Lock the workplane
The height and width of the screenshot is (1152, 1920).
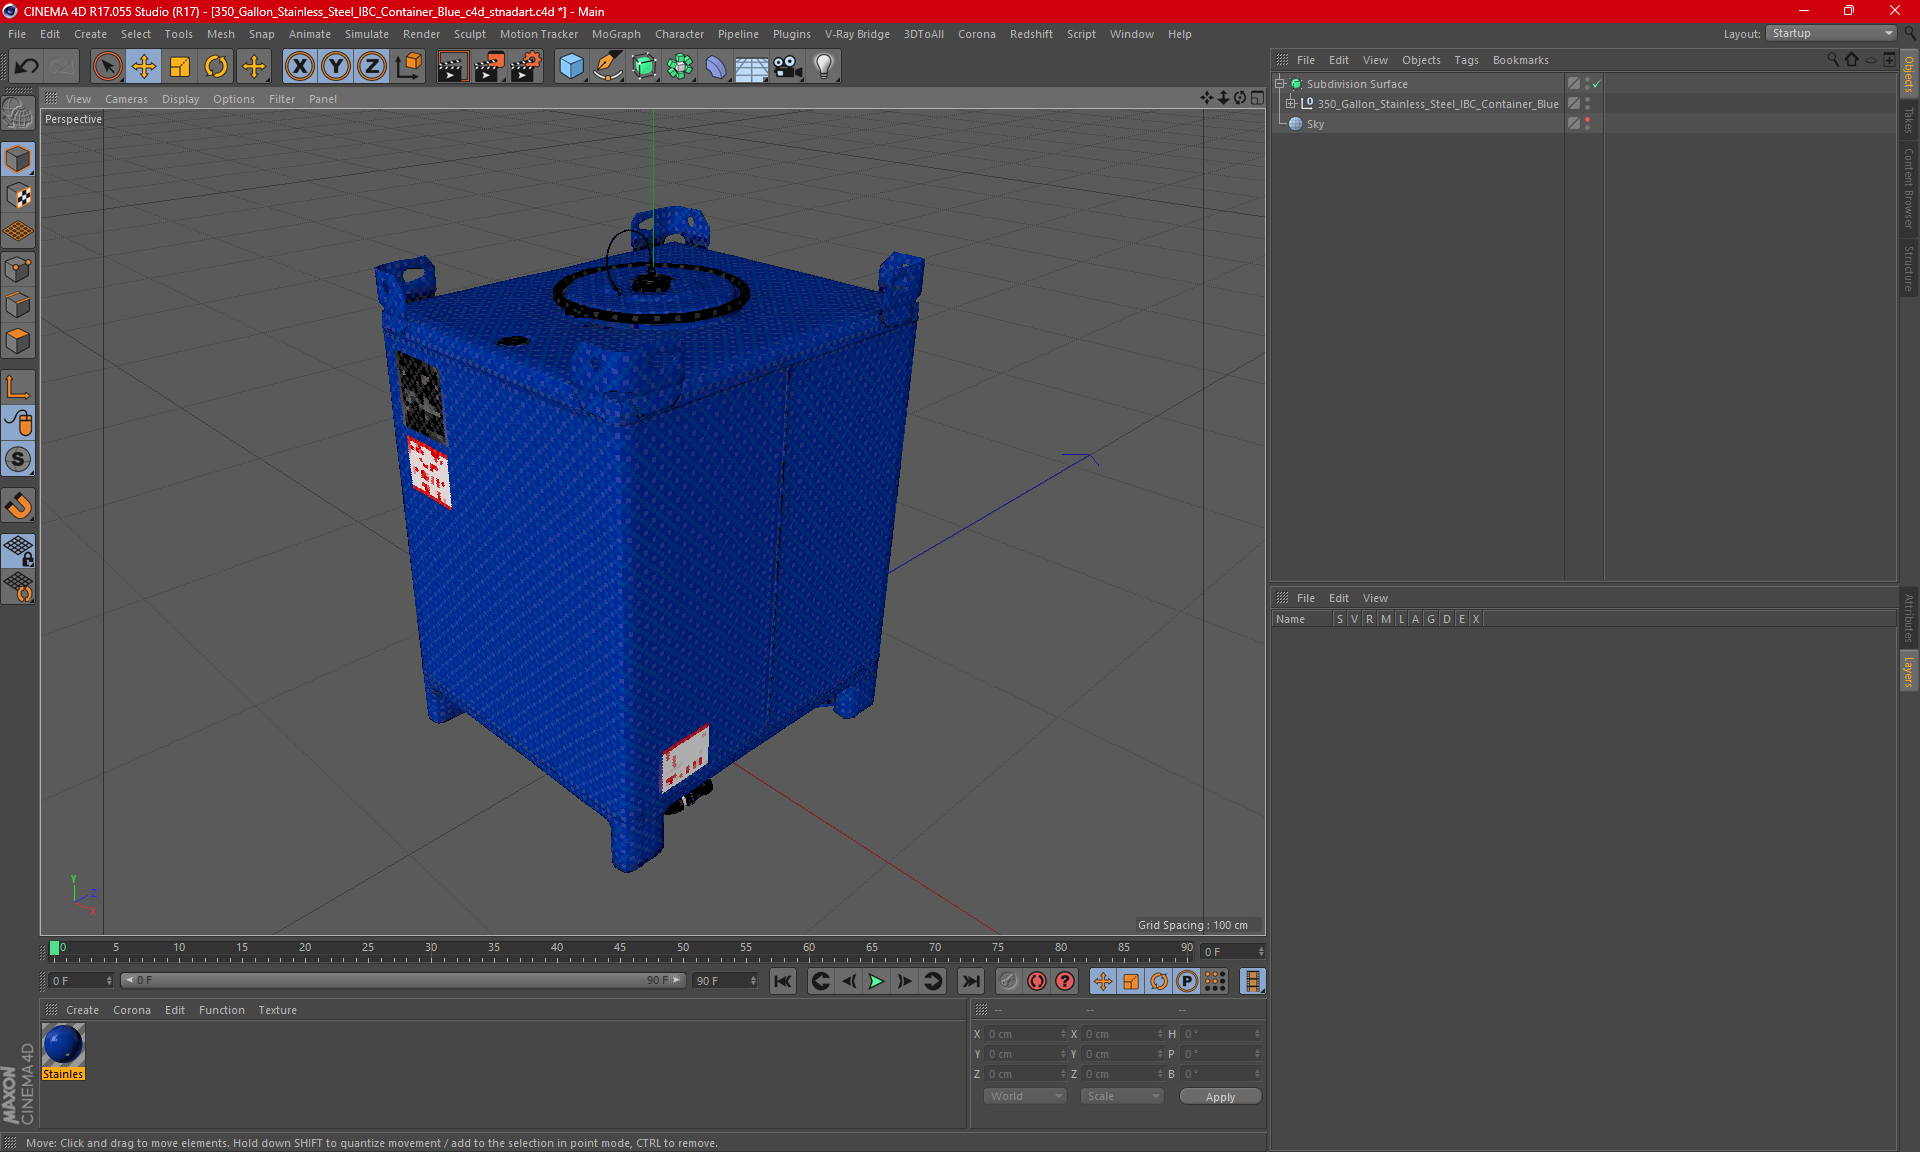click(x=18, y=551)
